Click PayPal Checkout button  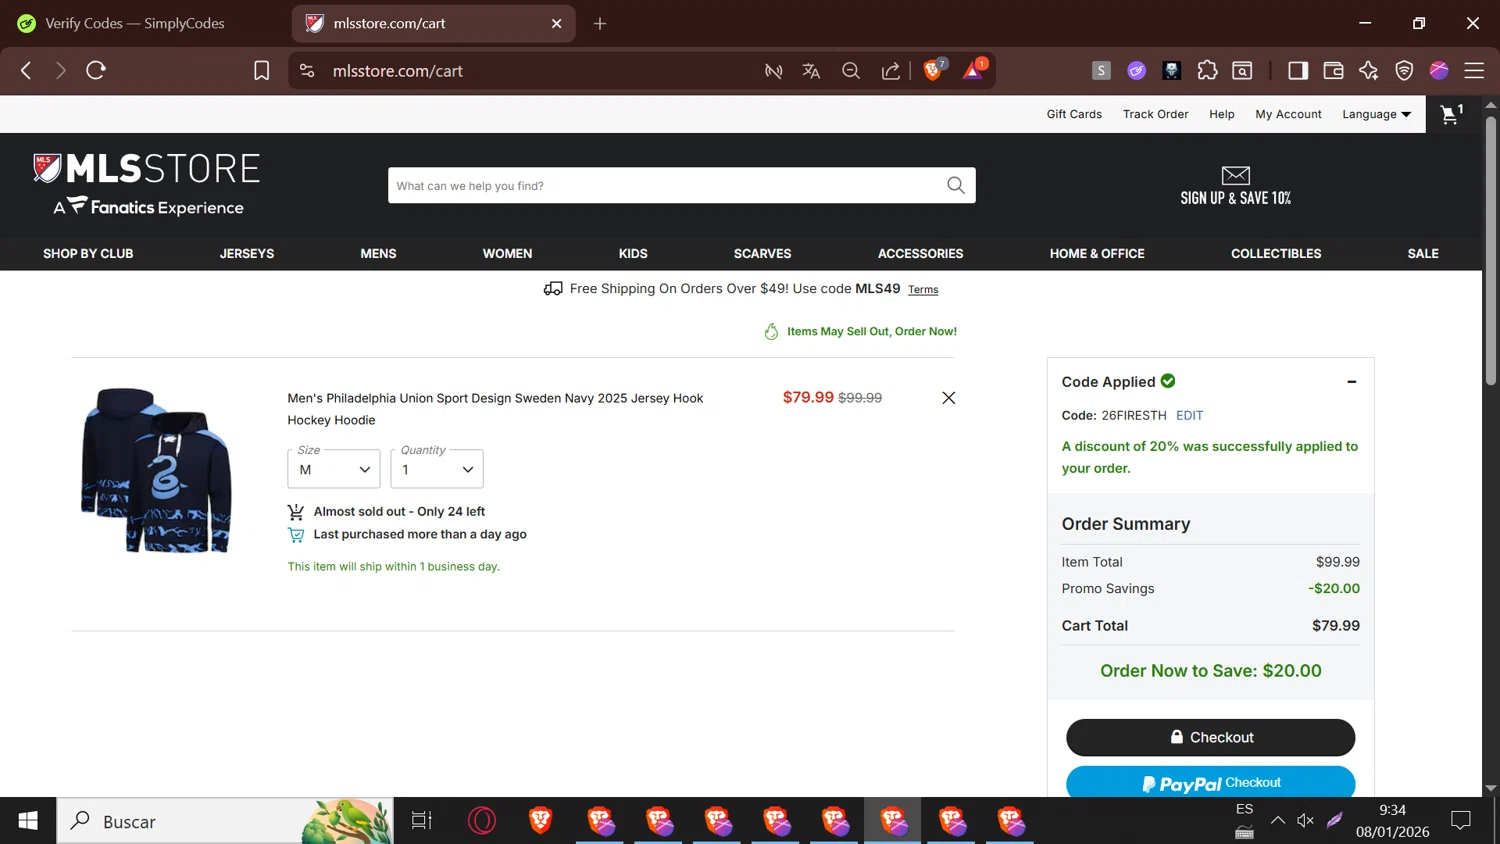[x=1210, y=782]
